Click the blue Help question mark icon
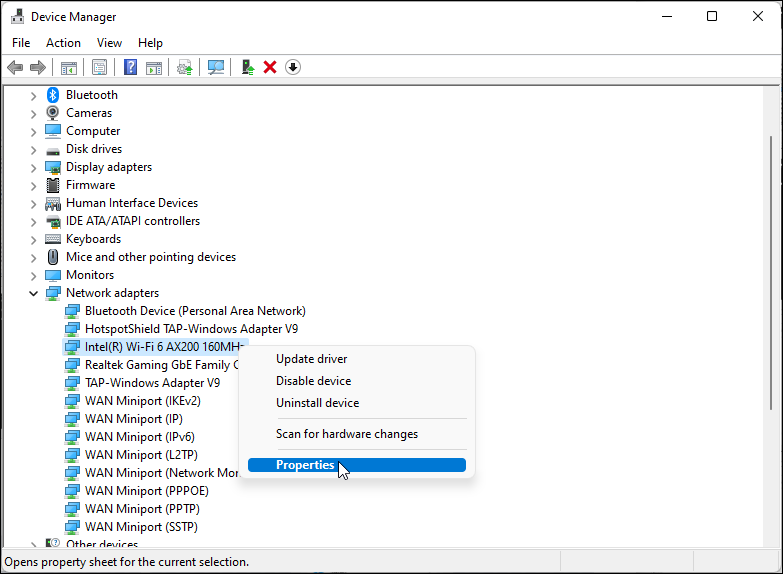This screenshot has width=783, height=574. click(x=130, y=67)
